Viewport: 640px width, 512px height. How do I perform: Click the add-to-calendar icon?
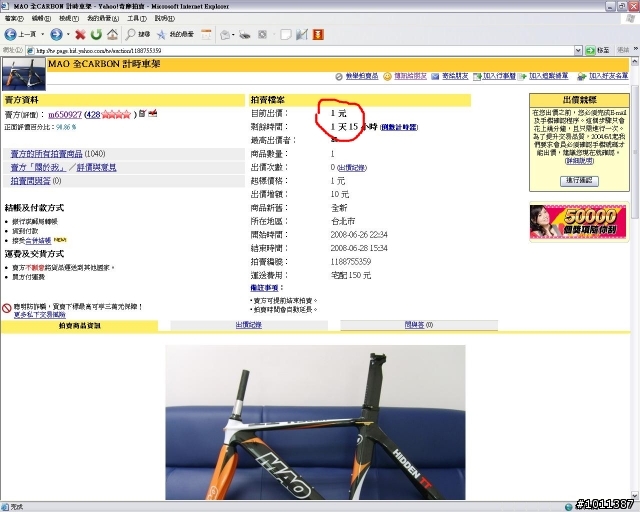(x=477, y=77)
